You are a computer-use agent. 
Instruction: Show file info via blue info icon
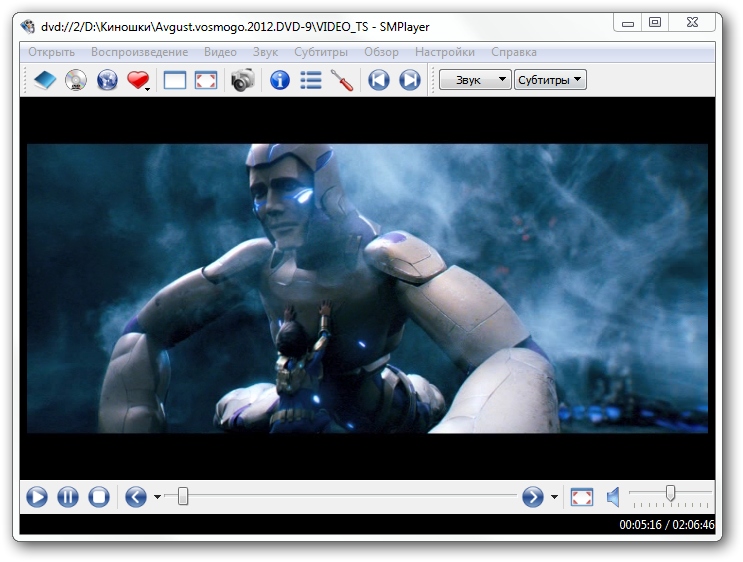(x=280, y=81)
